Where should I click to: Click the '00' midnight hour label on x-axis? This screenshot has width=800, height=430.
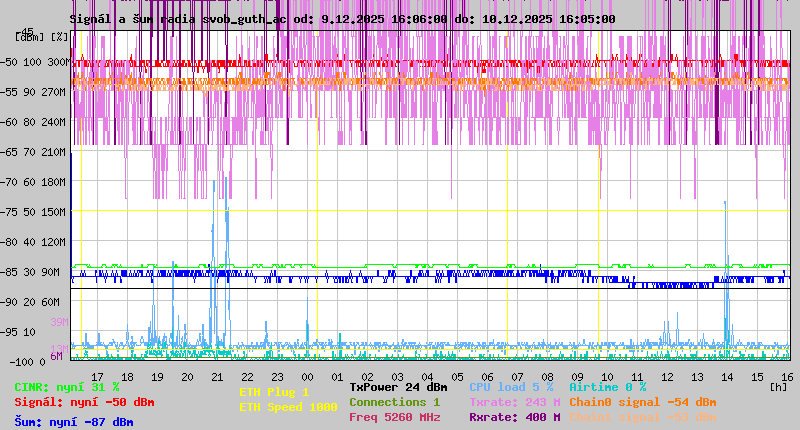(x=307, y=377)
